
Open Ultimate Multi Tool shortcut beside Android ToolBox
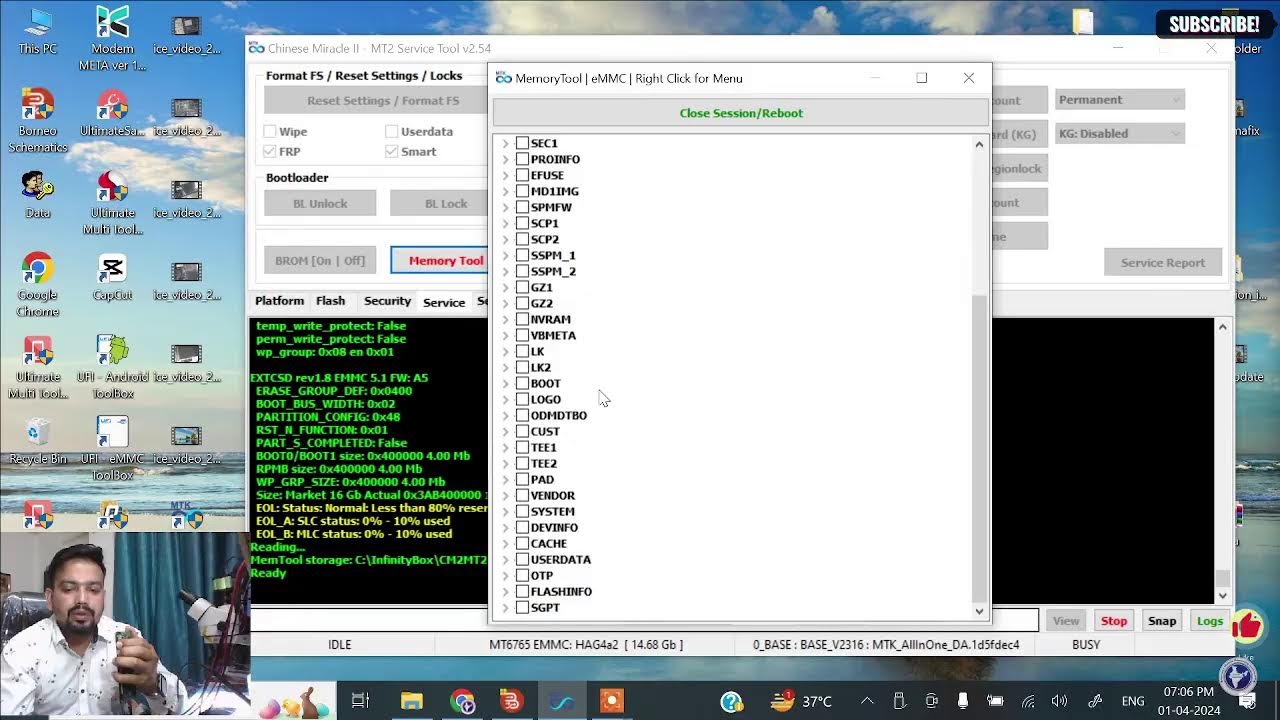(x=37, y=366)
